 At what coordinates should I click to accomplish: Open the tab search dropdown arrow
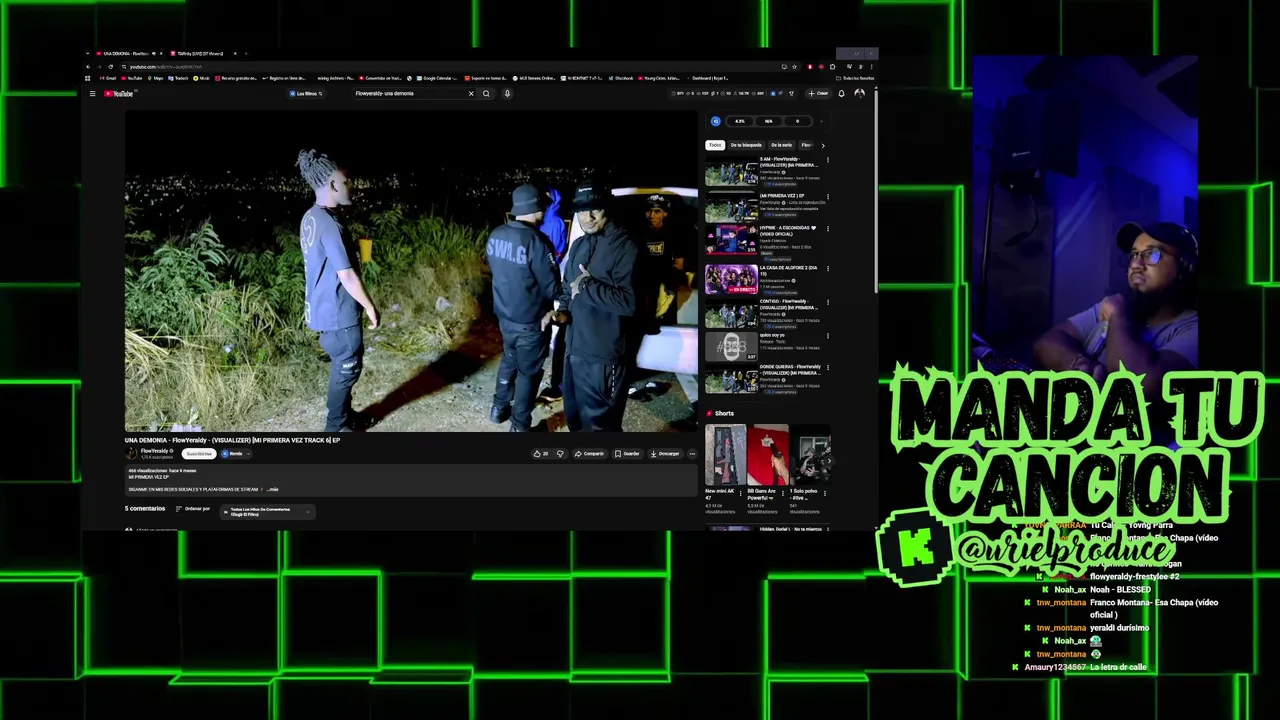[88, 54]
